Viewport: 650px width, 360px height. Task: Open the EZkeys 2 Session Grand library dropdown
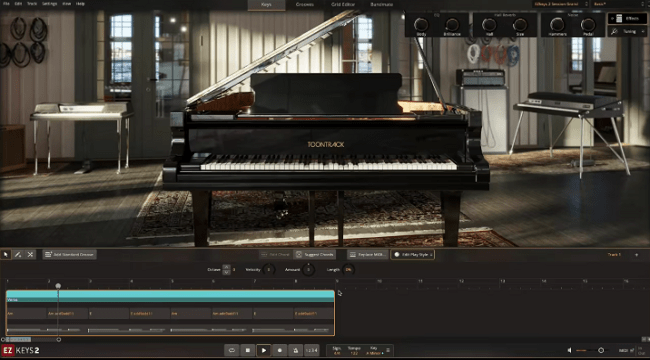click(x=561, y=4)
